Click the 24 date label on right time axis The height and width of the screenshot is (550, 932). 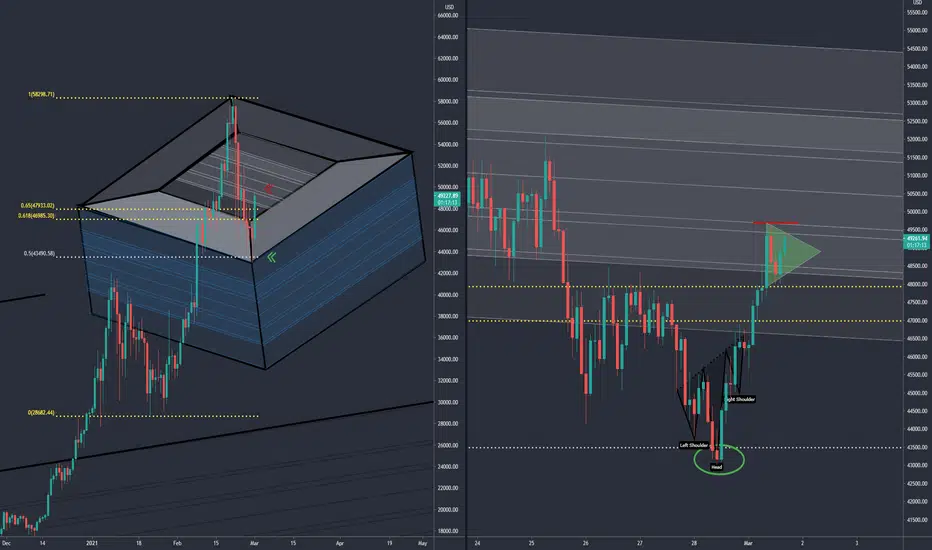click(477, 543)
